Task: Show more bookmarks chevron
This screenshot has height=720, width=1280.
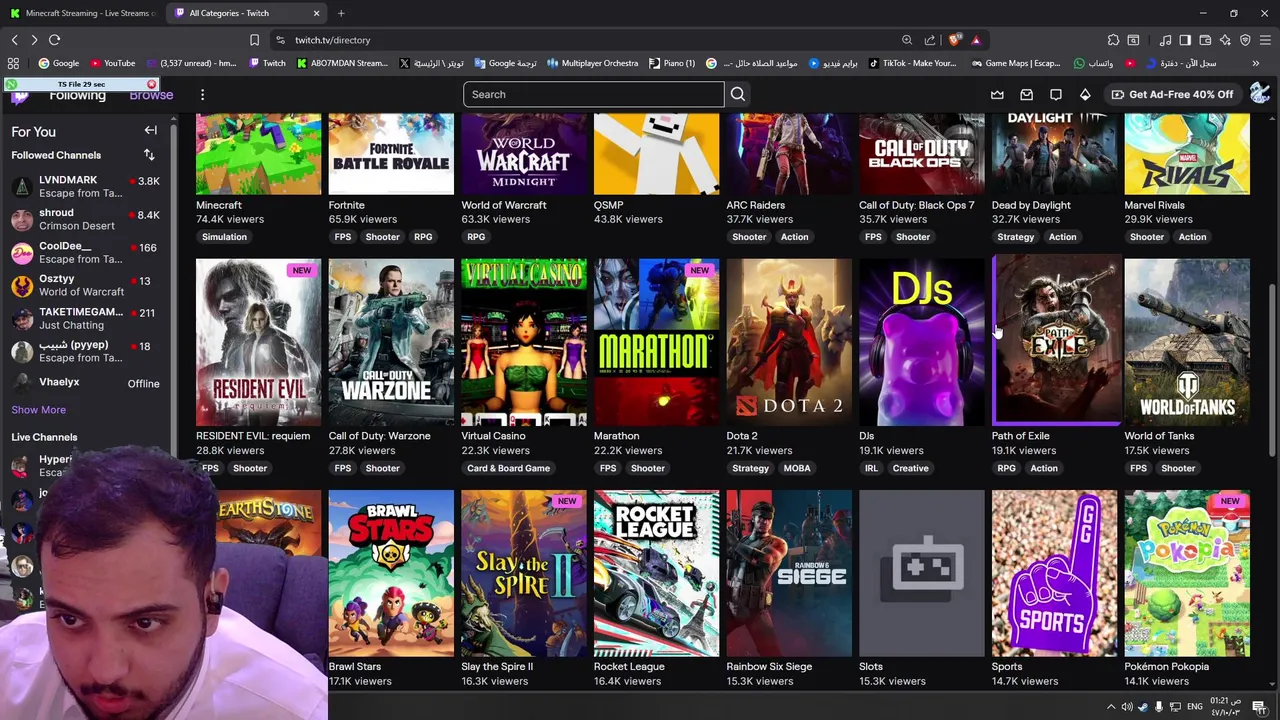Action: point(1256,63)
